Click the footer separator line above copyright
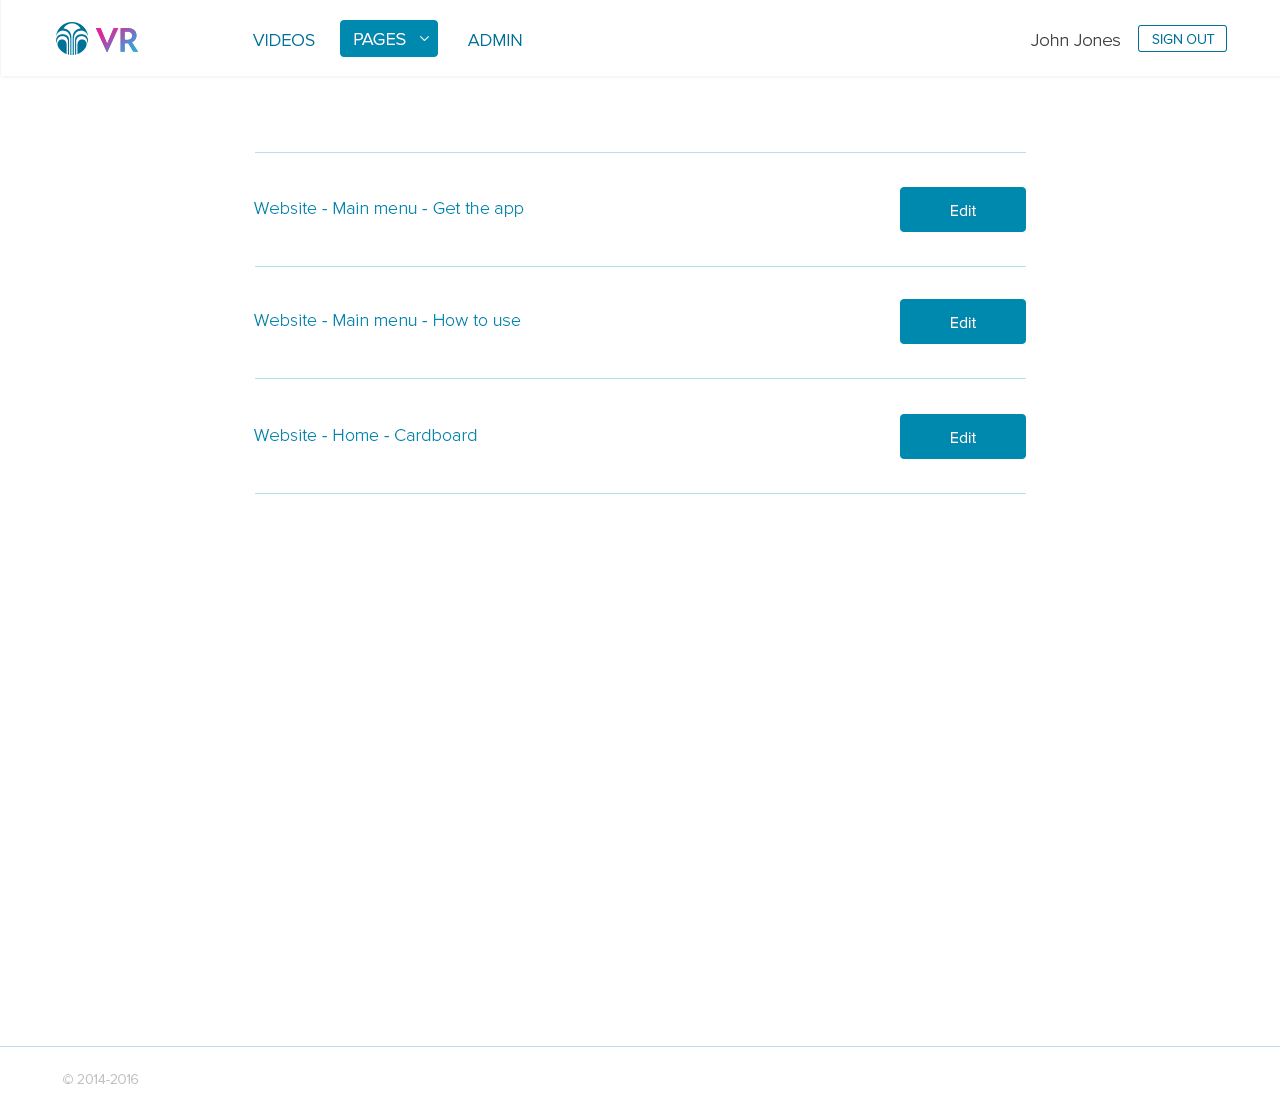1280x1112 pixels. (x=640, y=1047)
